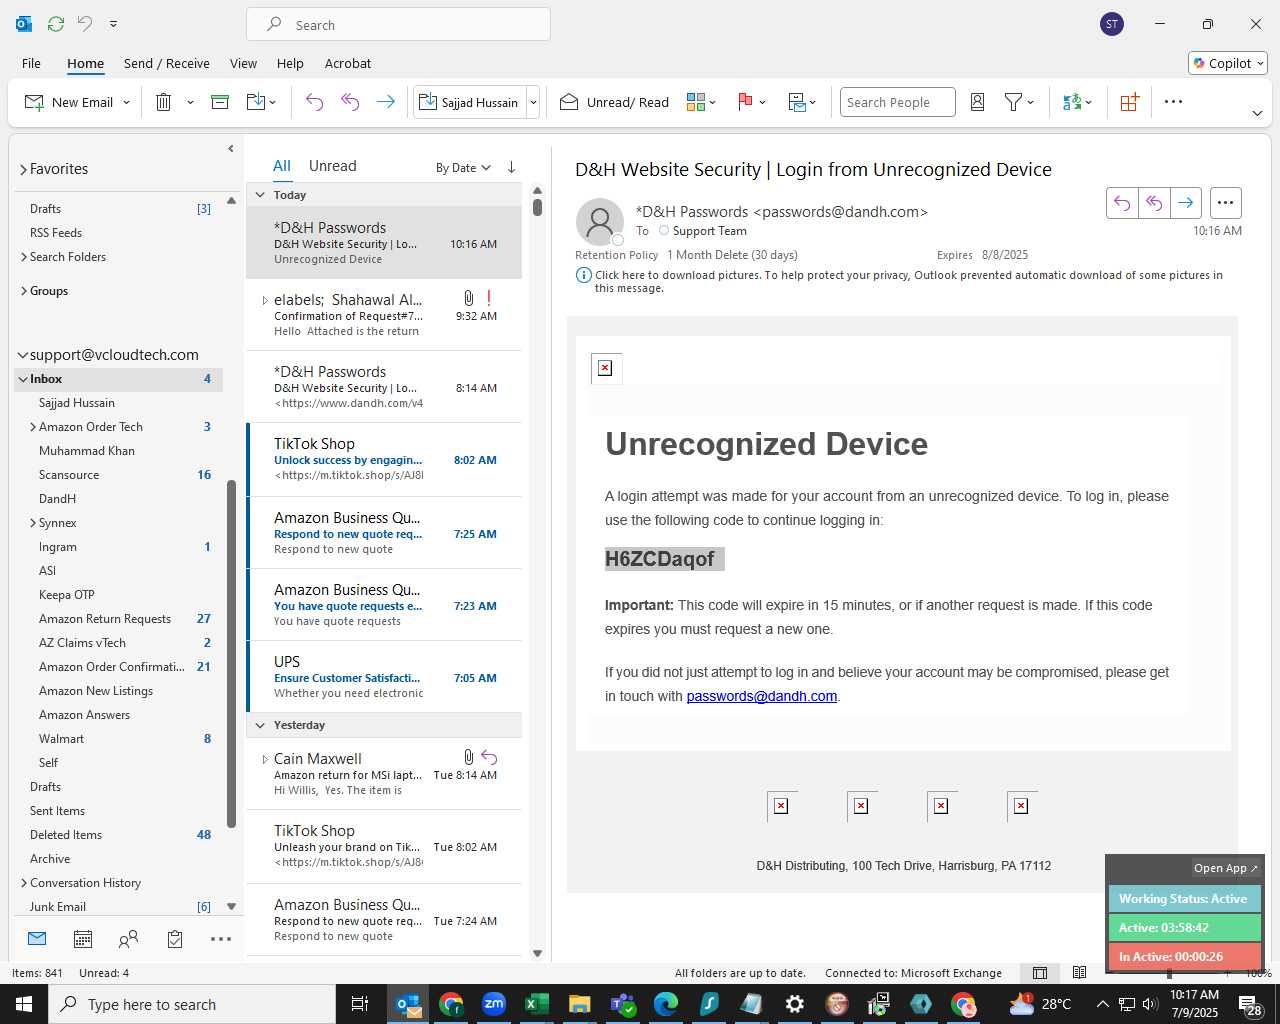Collapse the Yesterday group header

click(260, 725)
